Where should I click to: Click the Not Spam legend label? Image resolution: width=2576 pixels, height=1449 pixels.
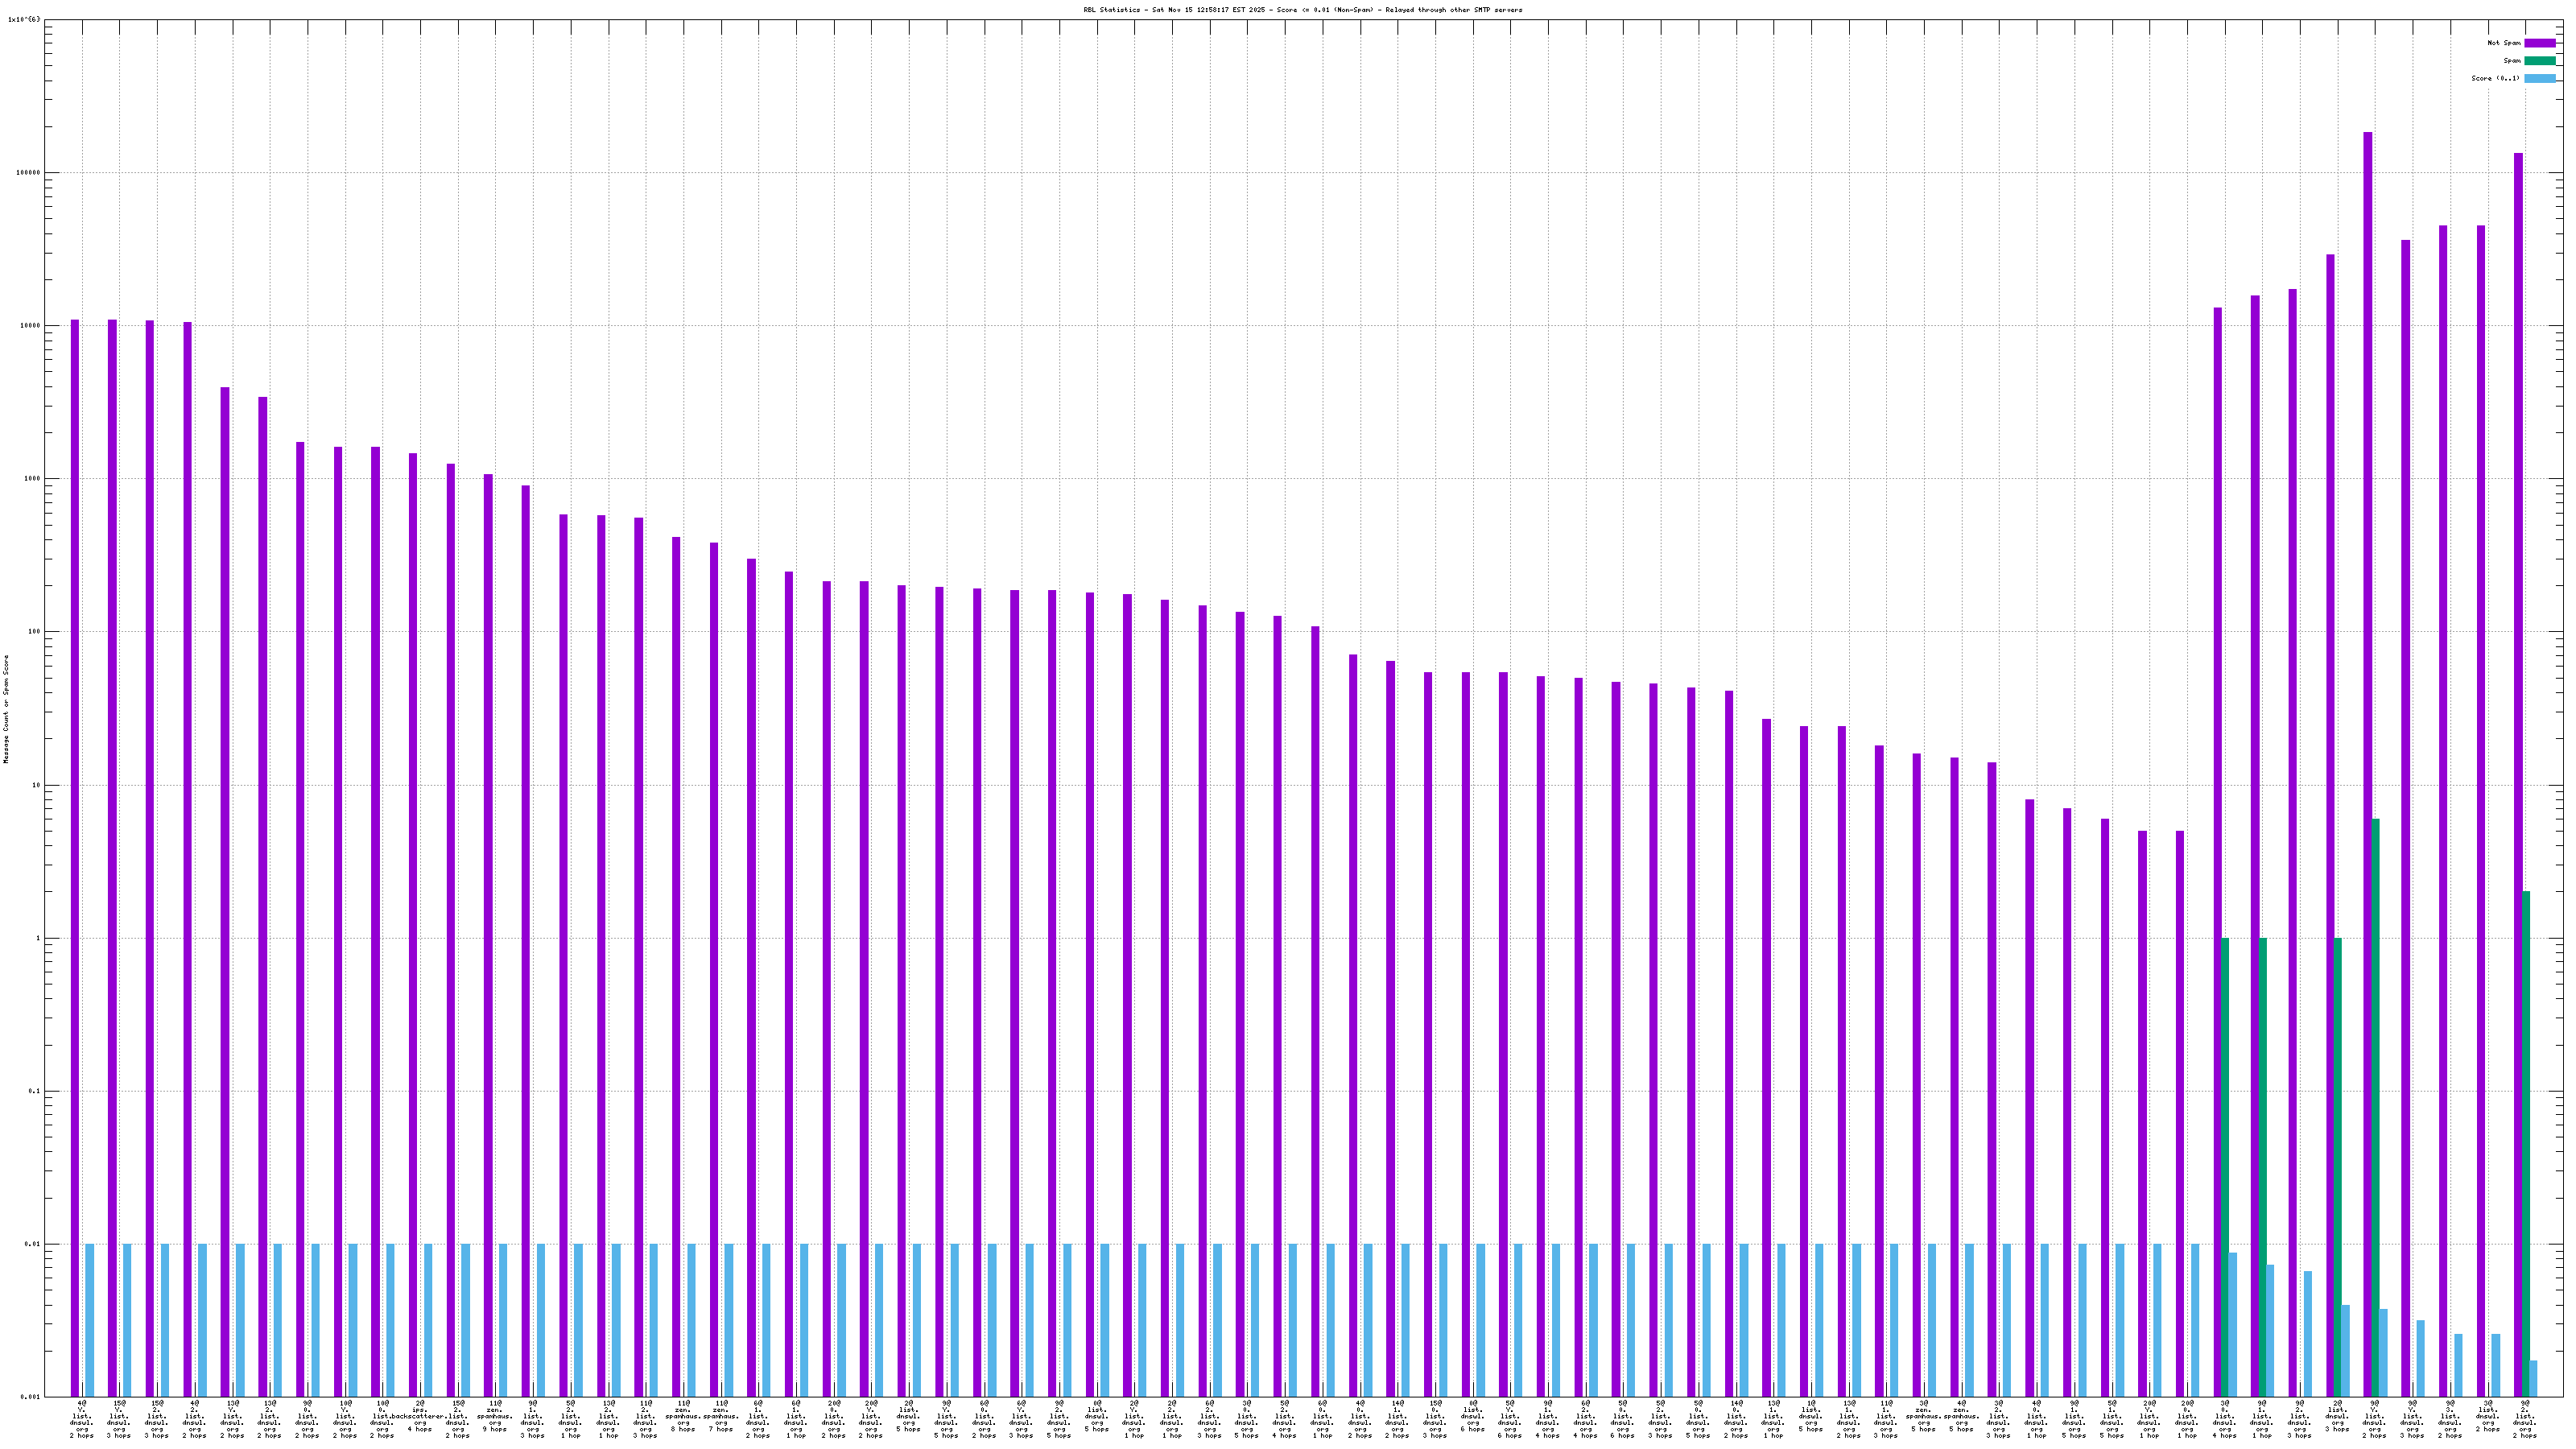tap(2504, 43)
